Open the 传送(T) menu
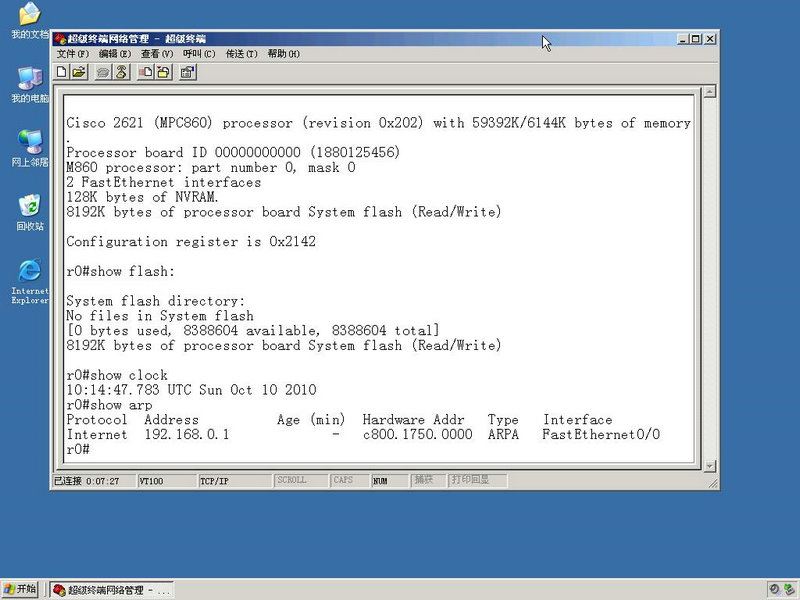 241,54
